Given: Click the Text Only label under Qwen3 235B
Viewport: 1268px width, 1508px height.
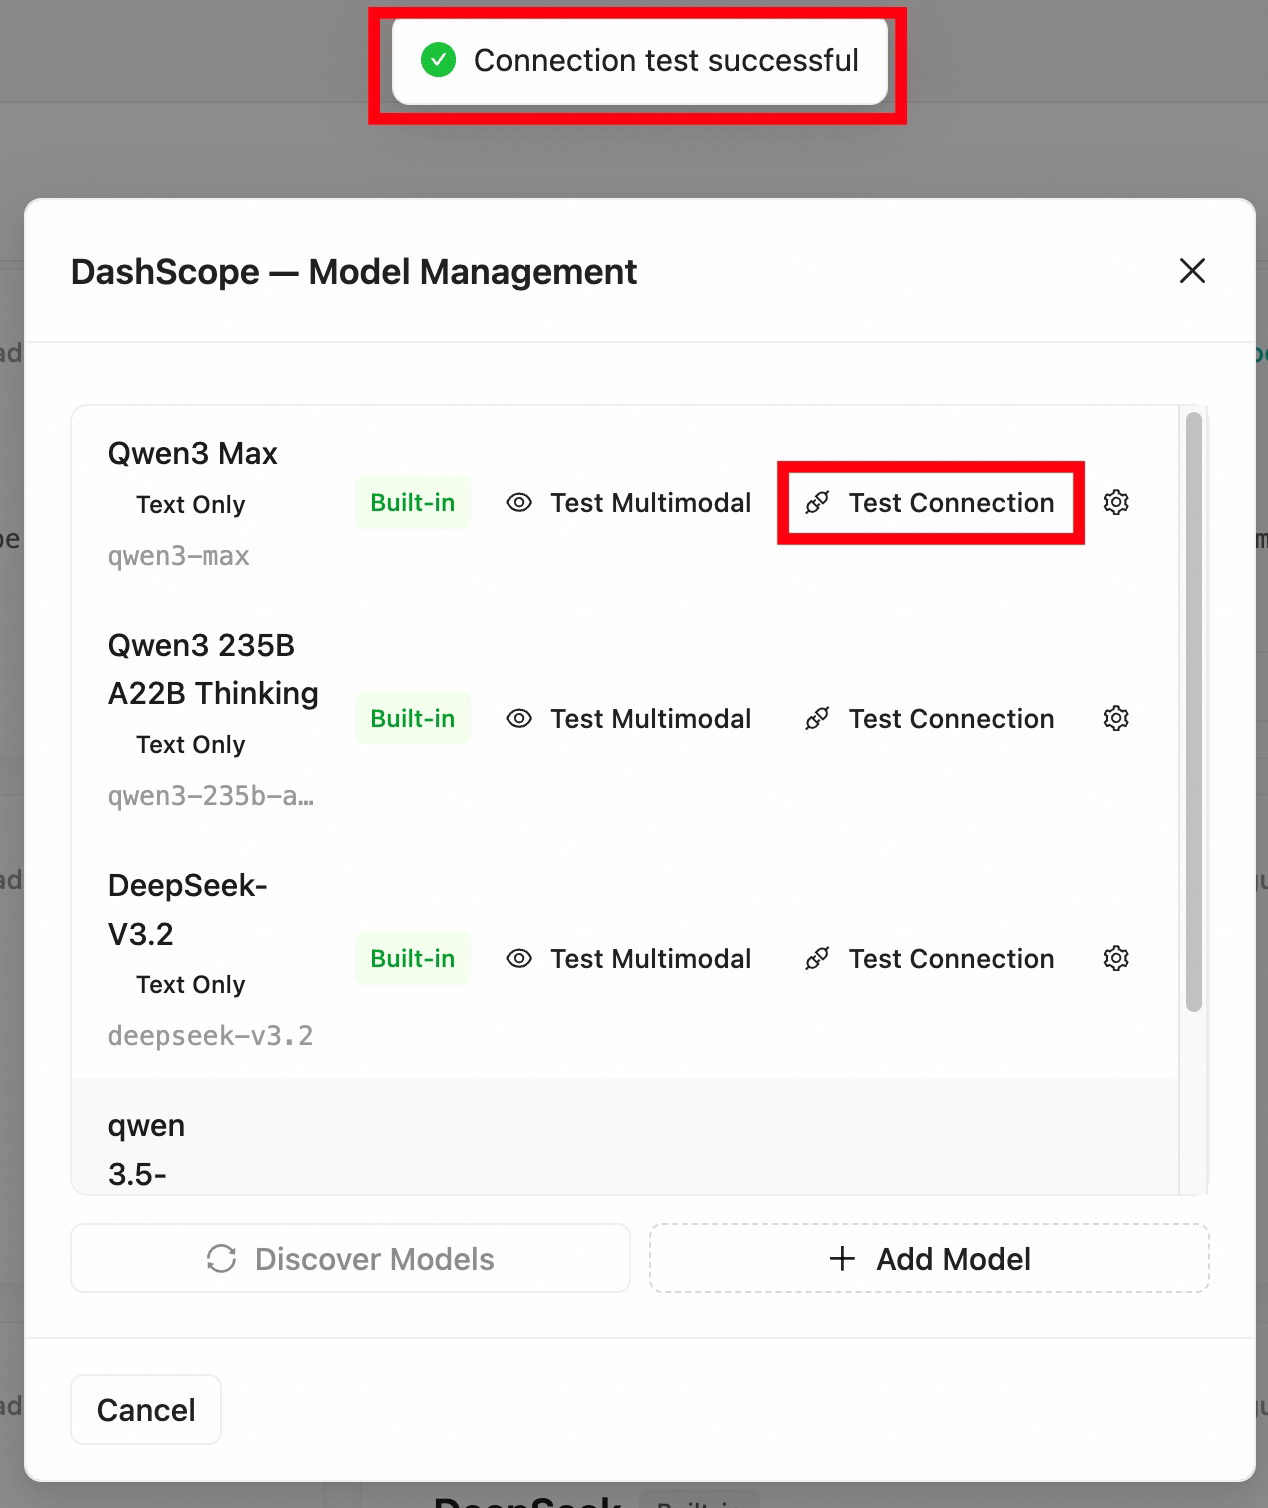Looking at the screenshot, I should [191, 744].
